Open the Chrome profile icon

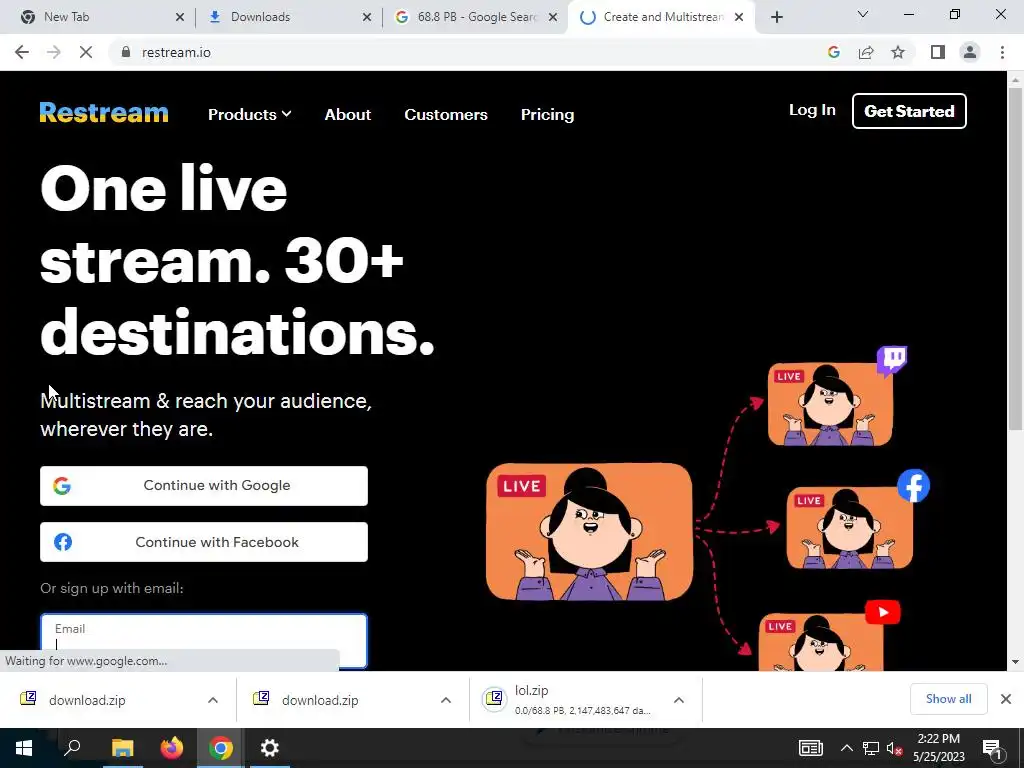[970, 52]
